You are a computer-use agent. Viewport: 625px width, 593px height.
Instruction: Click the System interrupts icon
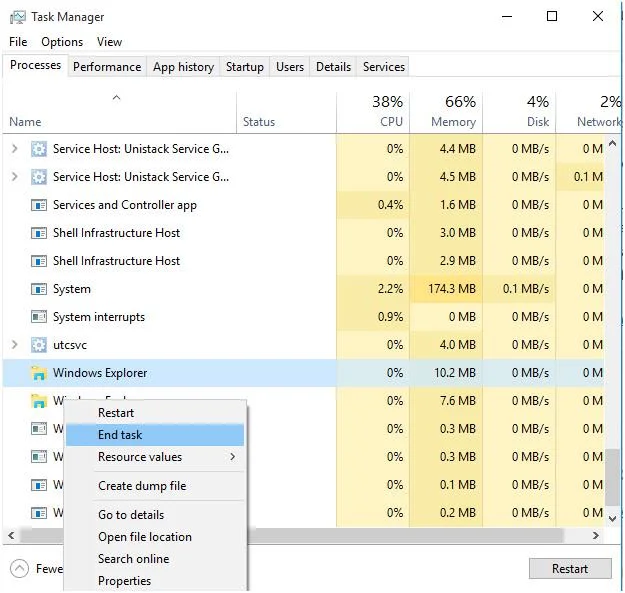39,317
